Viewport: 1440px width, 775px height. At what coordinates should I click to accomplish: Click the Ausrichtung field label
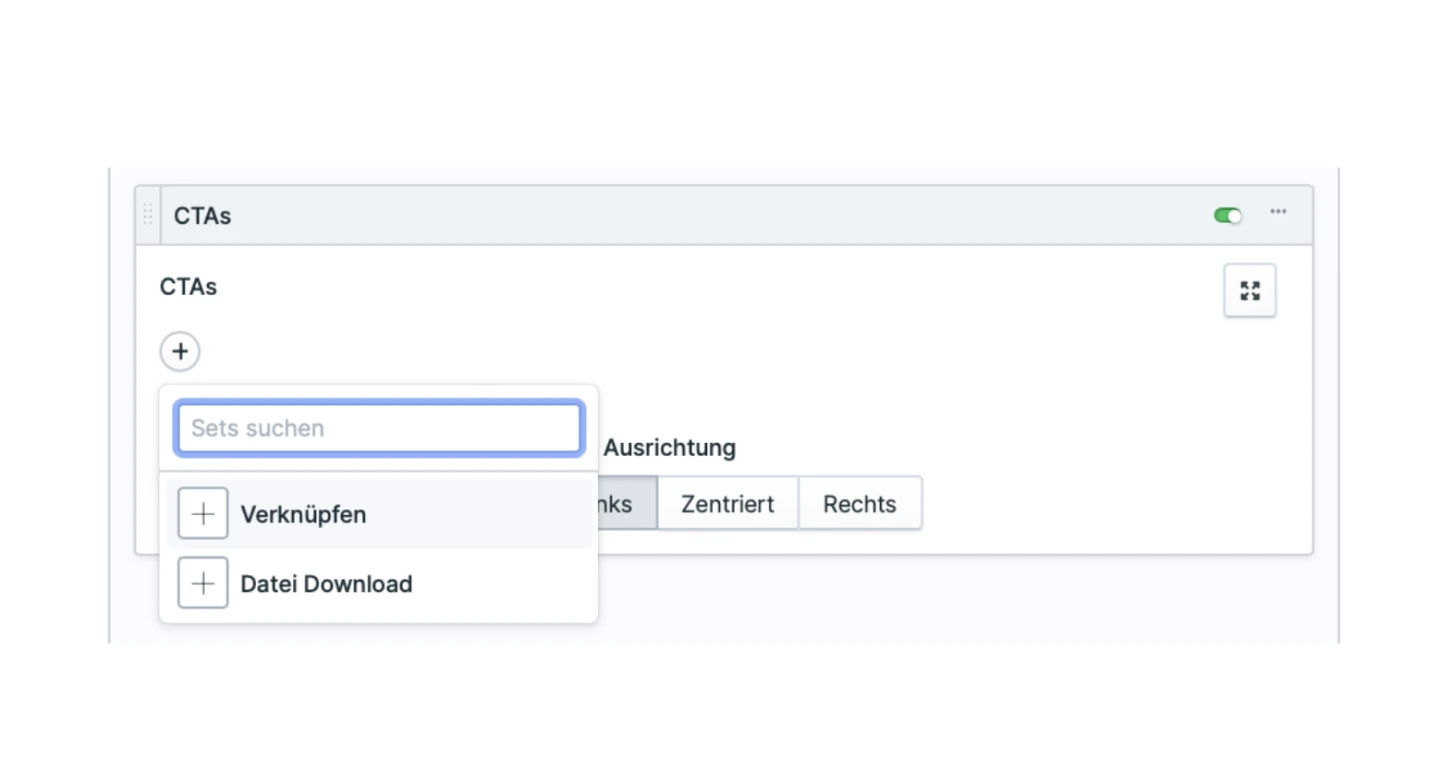[x=669, y=448]
